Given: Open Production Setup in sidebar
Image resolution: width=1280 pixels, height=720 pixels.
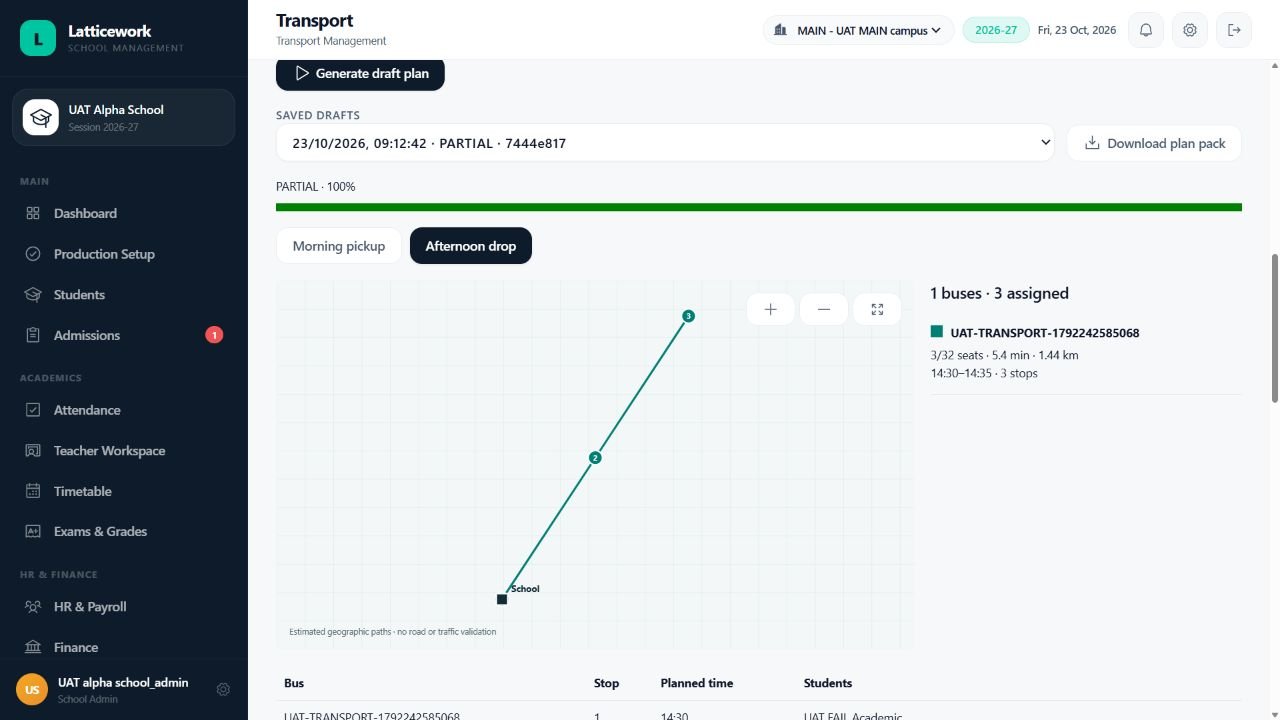Looking at the screenshot, I should coord(124,254).
